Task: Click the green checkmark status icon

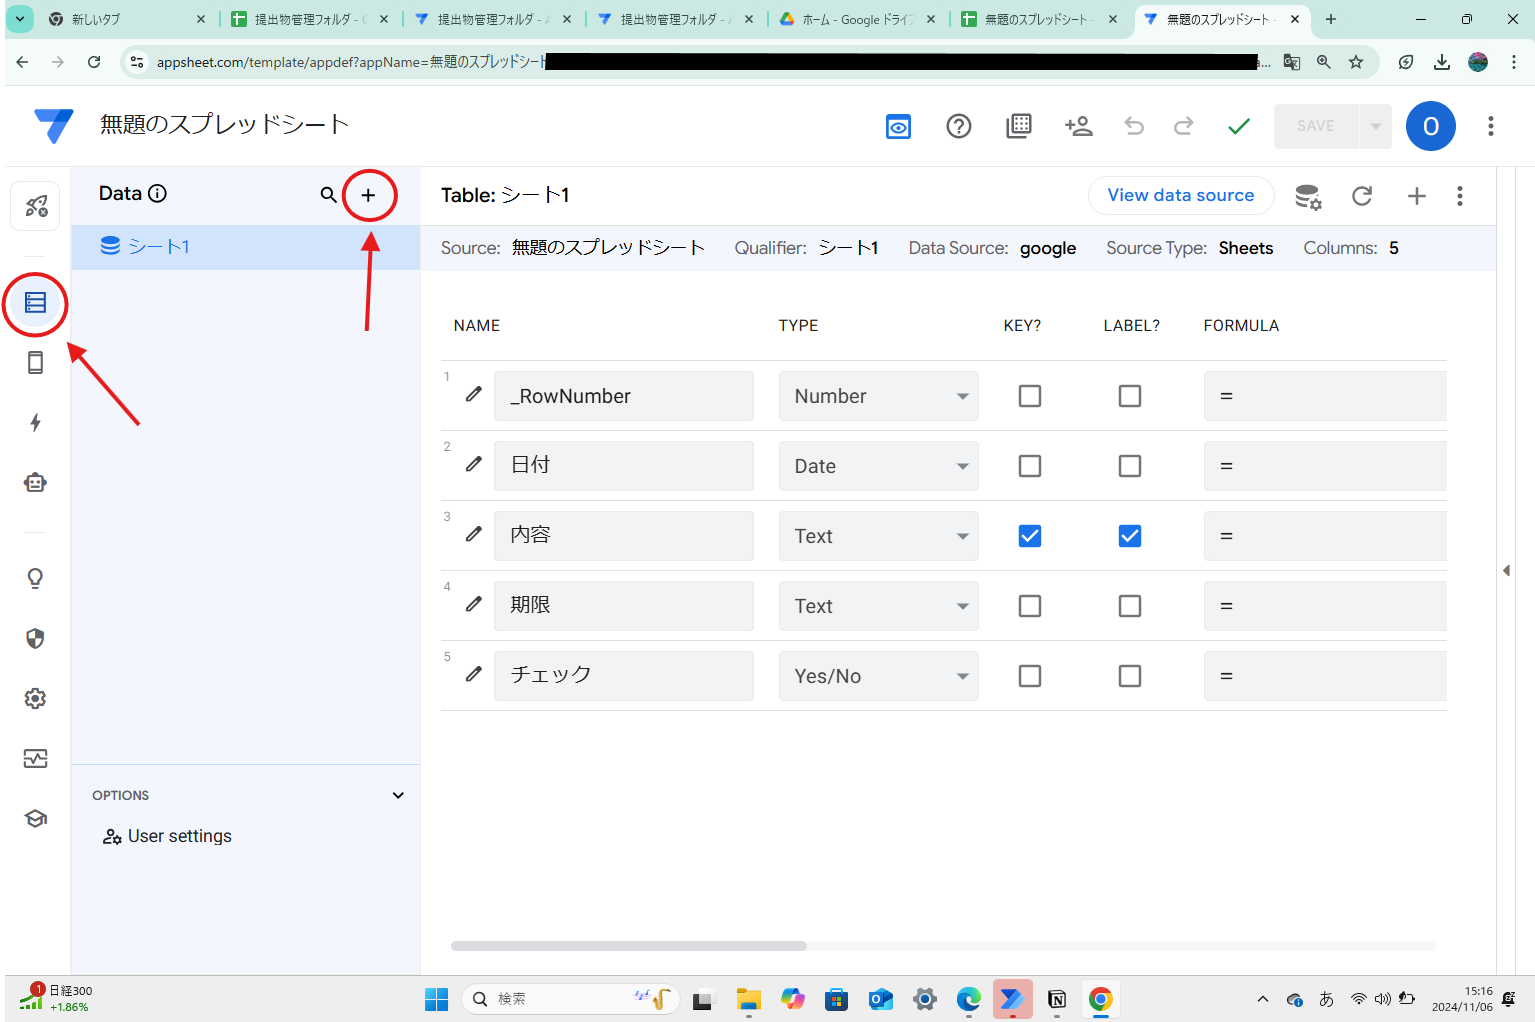Action: (x=1239, y=126)
